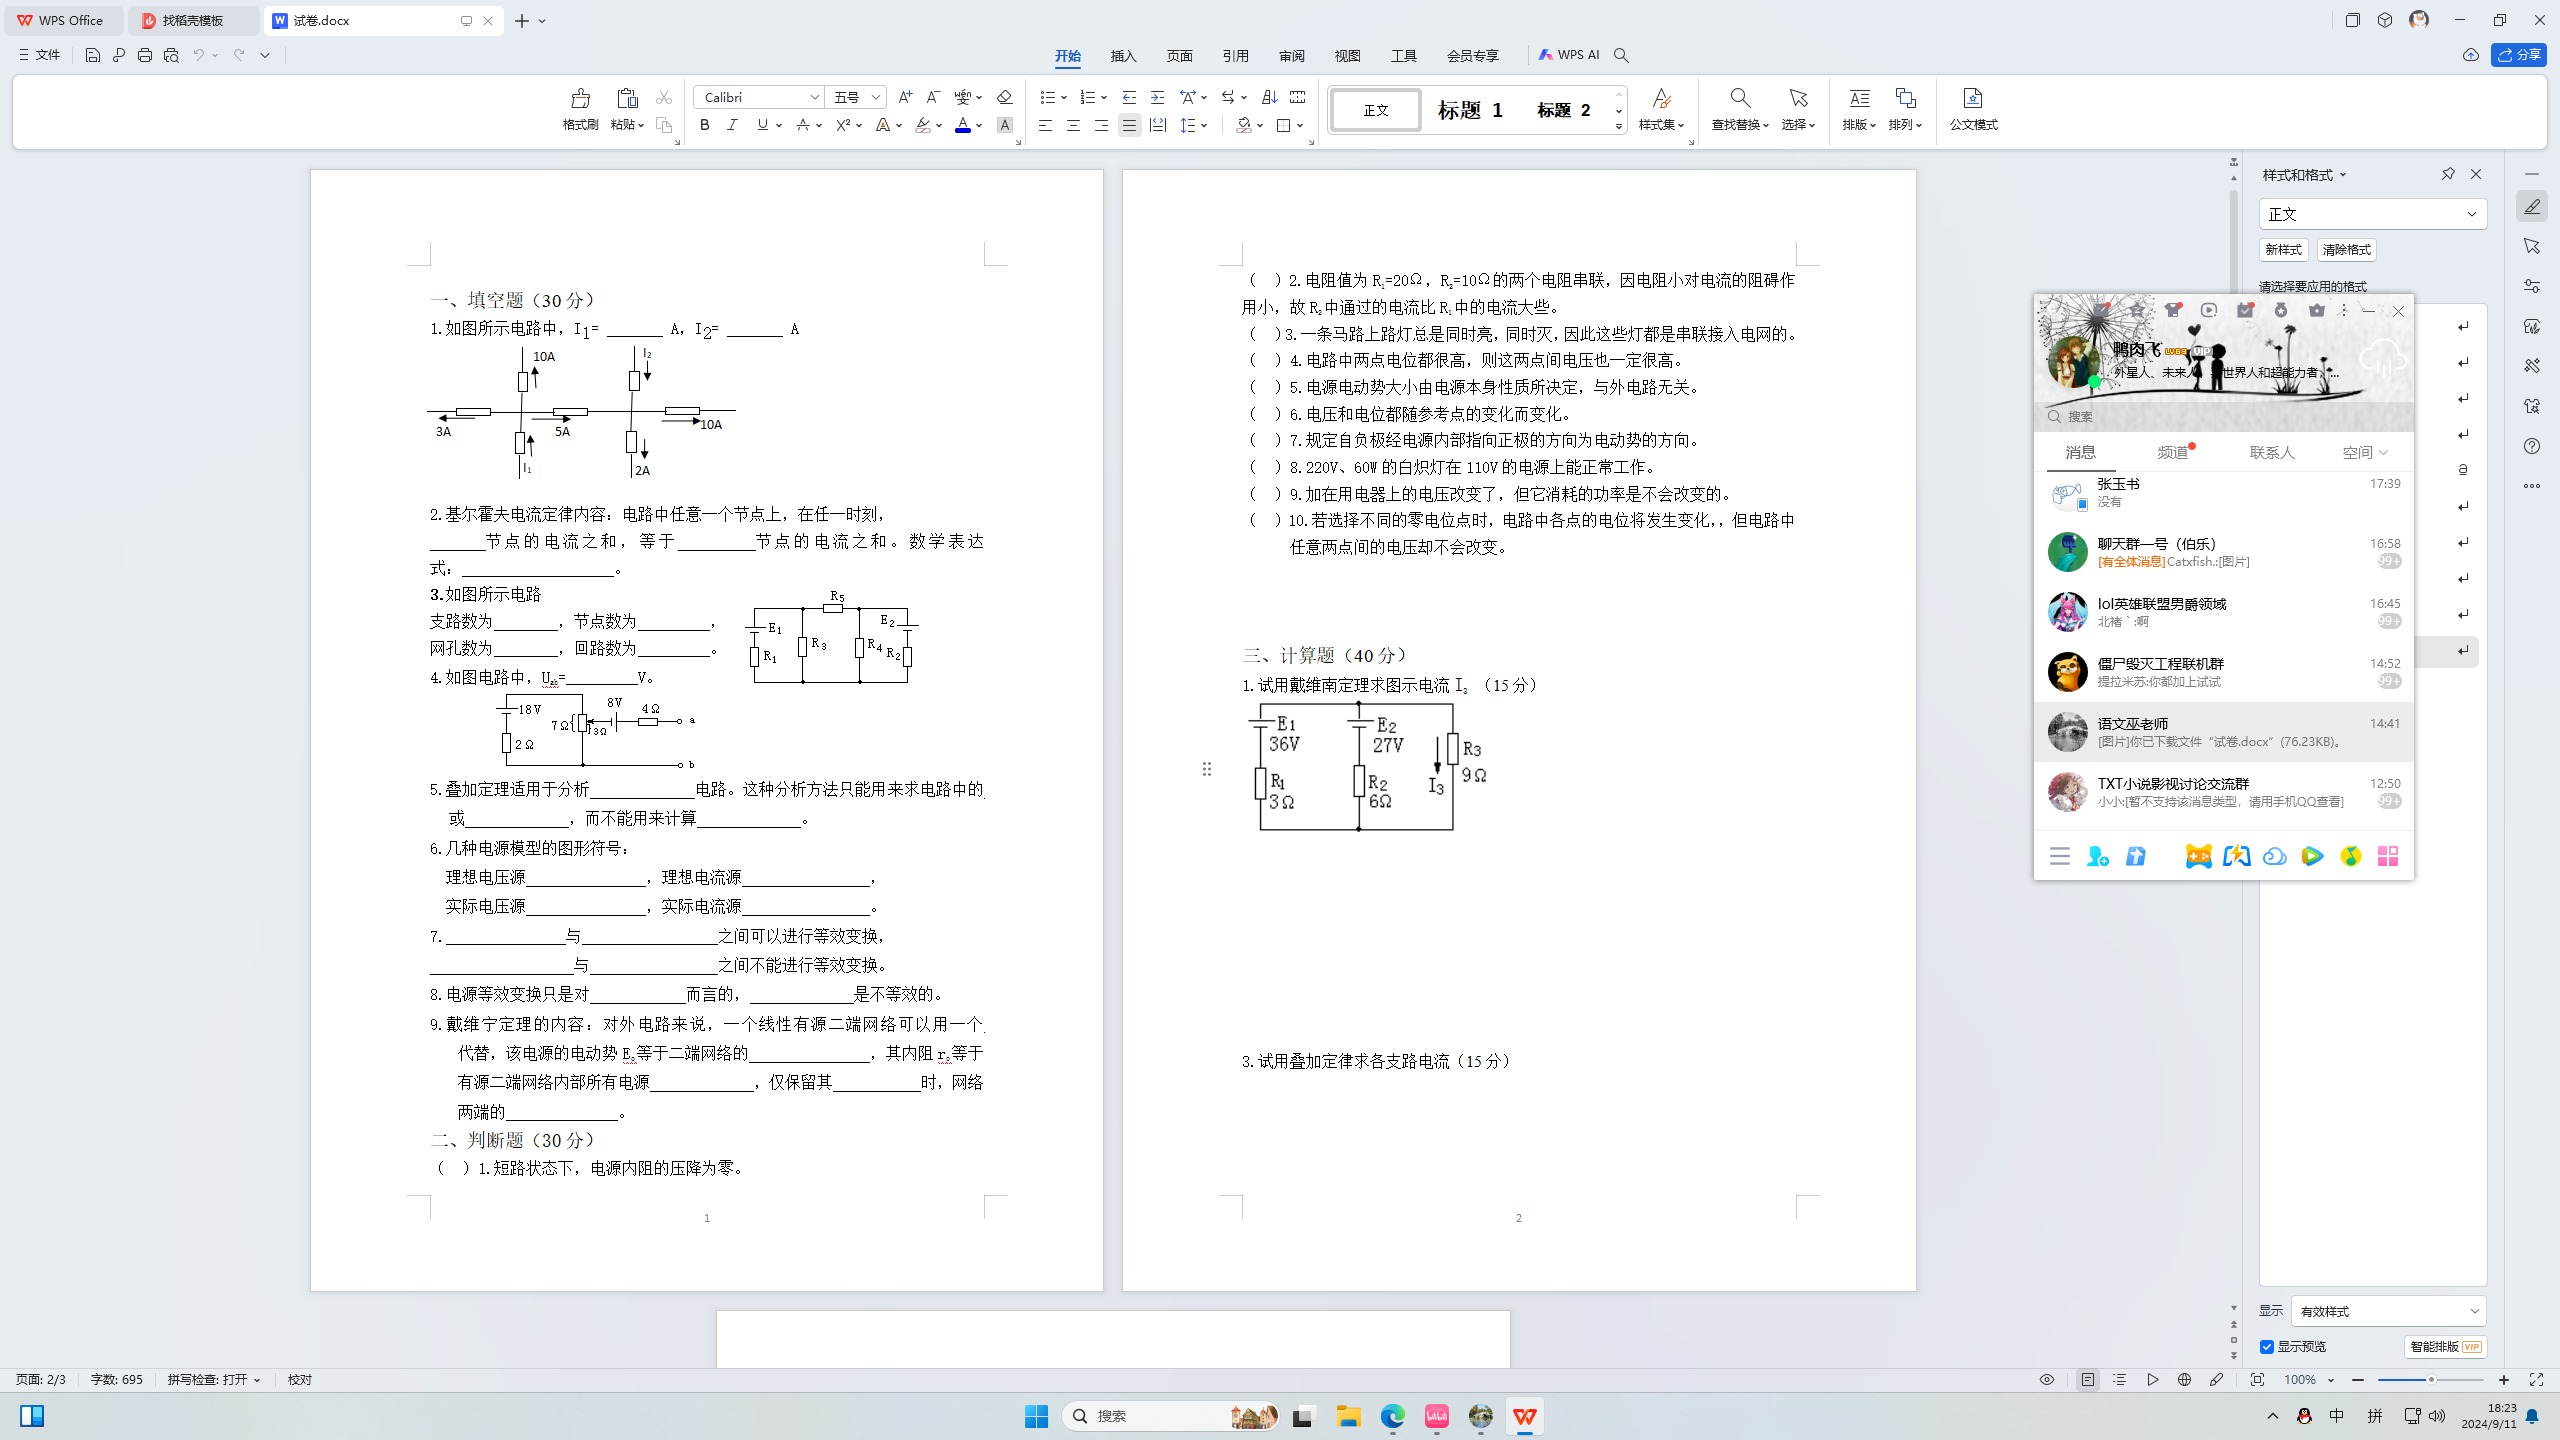Viewport: 2560px width, 1440px height.
Task: Expand the 空间 dropdown in QQ
Action: tap(2384, 453)
